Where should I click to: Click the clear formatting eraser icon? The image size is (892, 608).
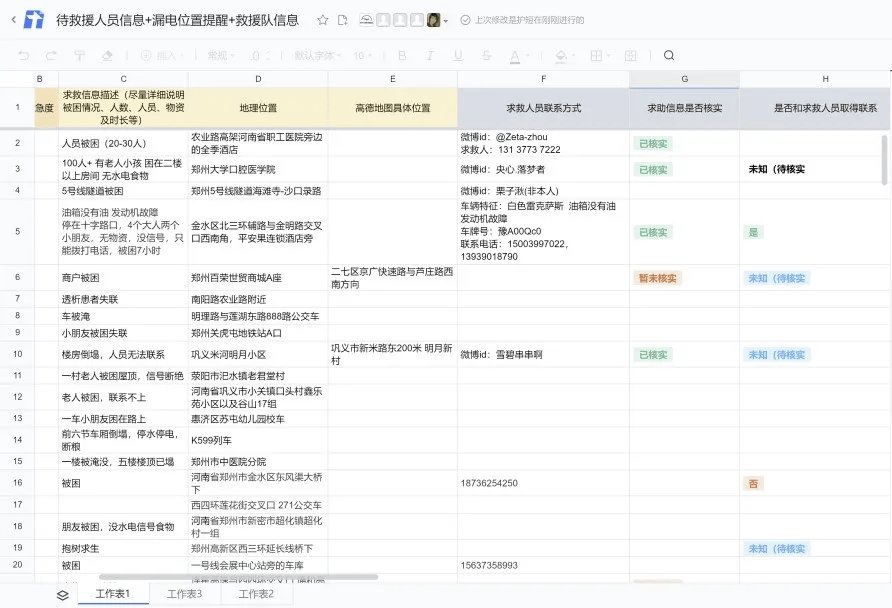pos(107,55)
